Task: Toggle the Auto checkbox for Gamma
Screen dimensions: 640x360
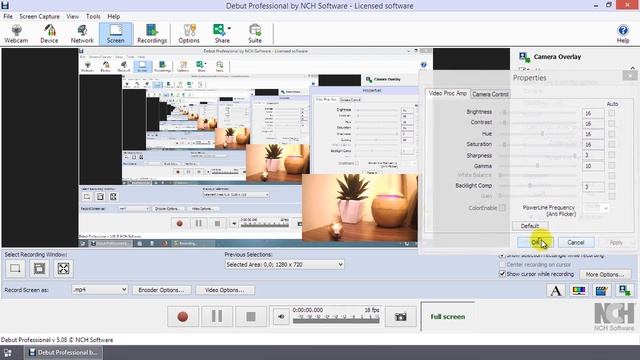Action: coord(611,165)
